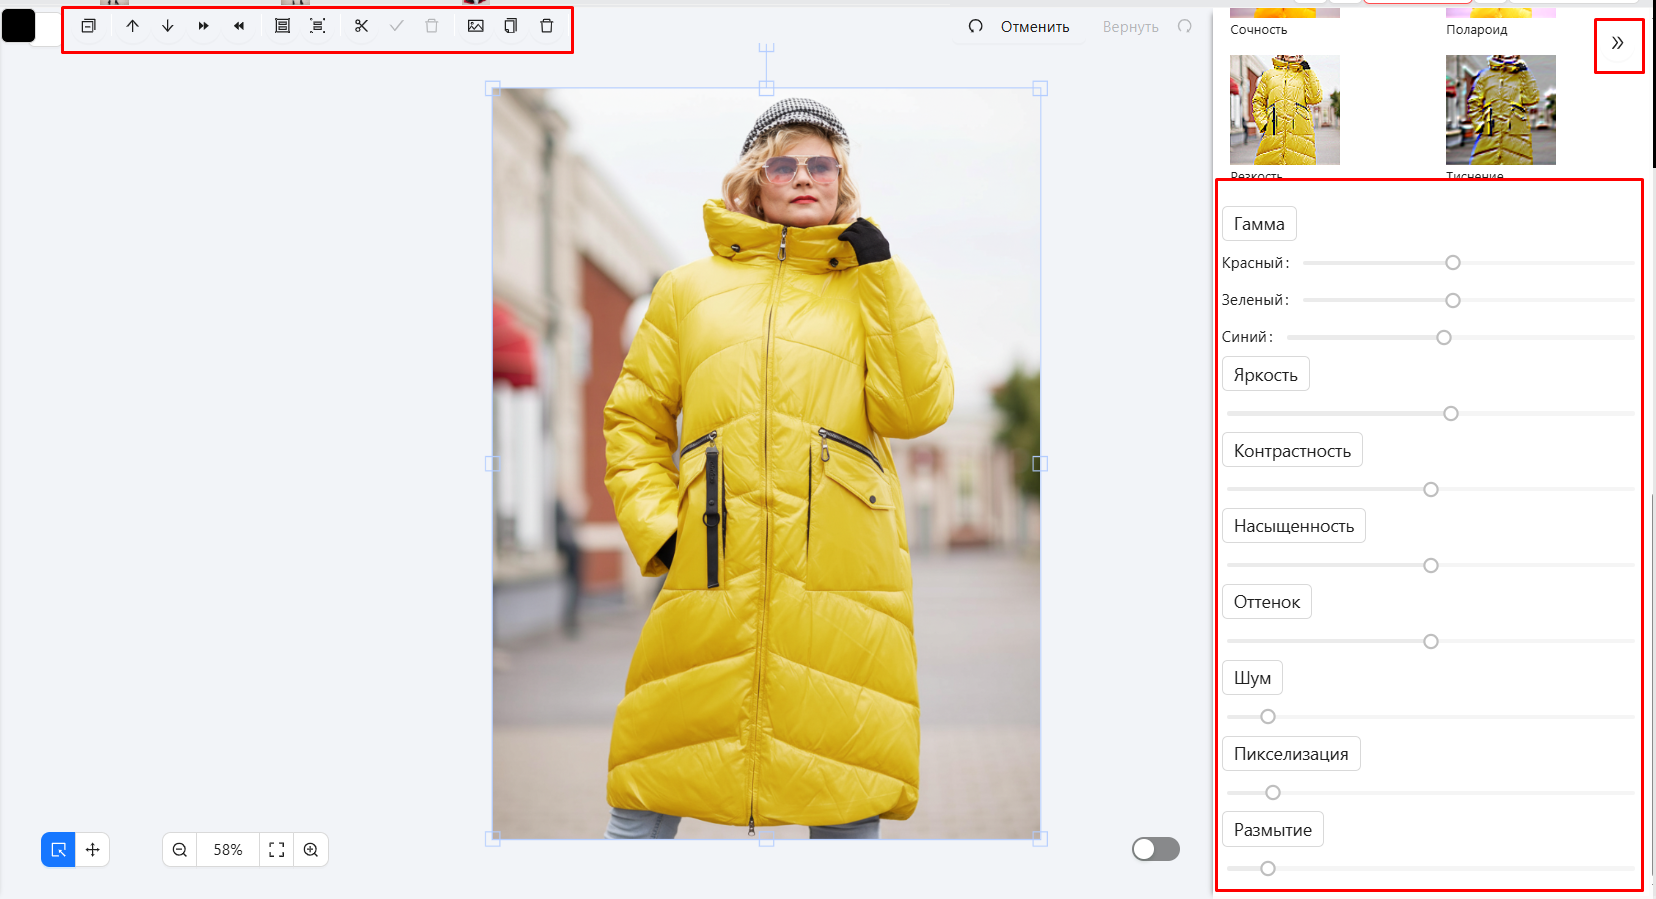Click the Отменить undo button
This screenshot has height=899, width=1656.
1020,27
